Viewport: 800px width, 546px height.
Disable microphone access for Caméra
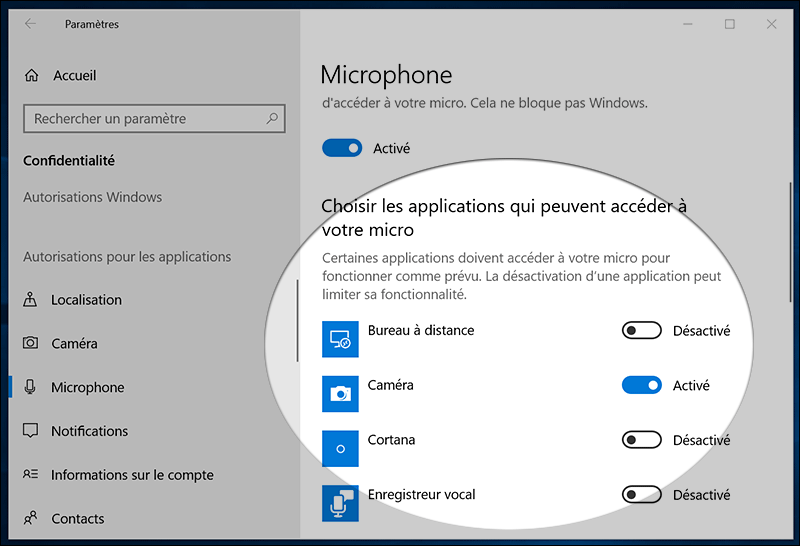642,385
